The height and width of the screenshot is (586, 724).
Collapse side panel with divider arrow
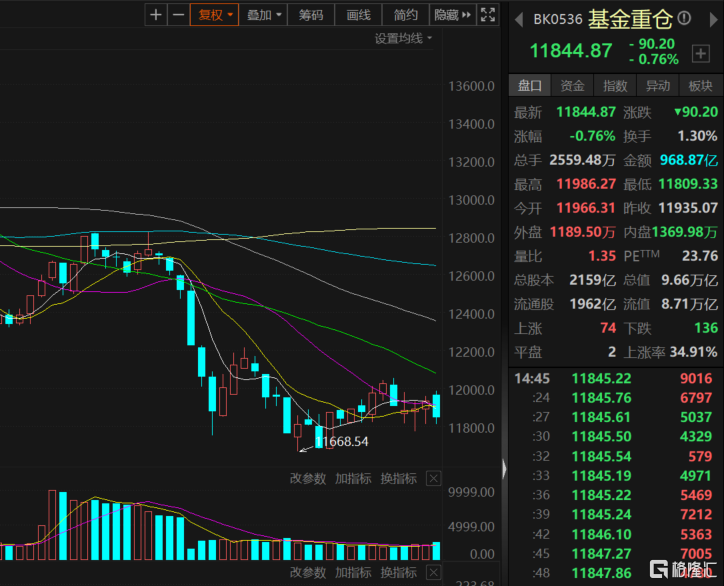tap(504, 469)
